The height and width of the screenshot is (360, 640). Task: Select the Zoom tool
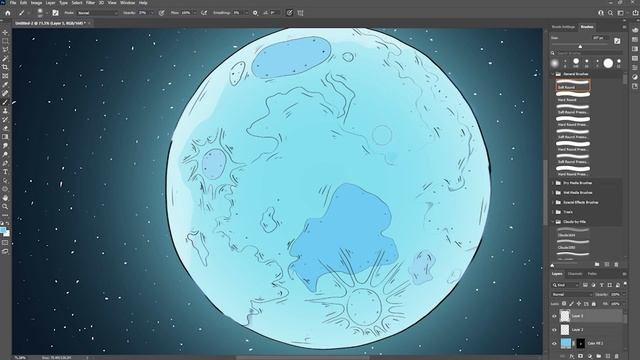(x=5, y=206)
